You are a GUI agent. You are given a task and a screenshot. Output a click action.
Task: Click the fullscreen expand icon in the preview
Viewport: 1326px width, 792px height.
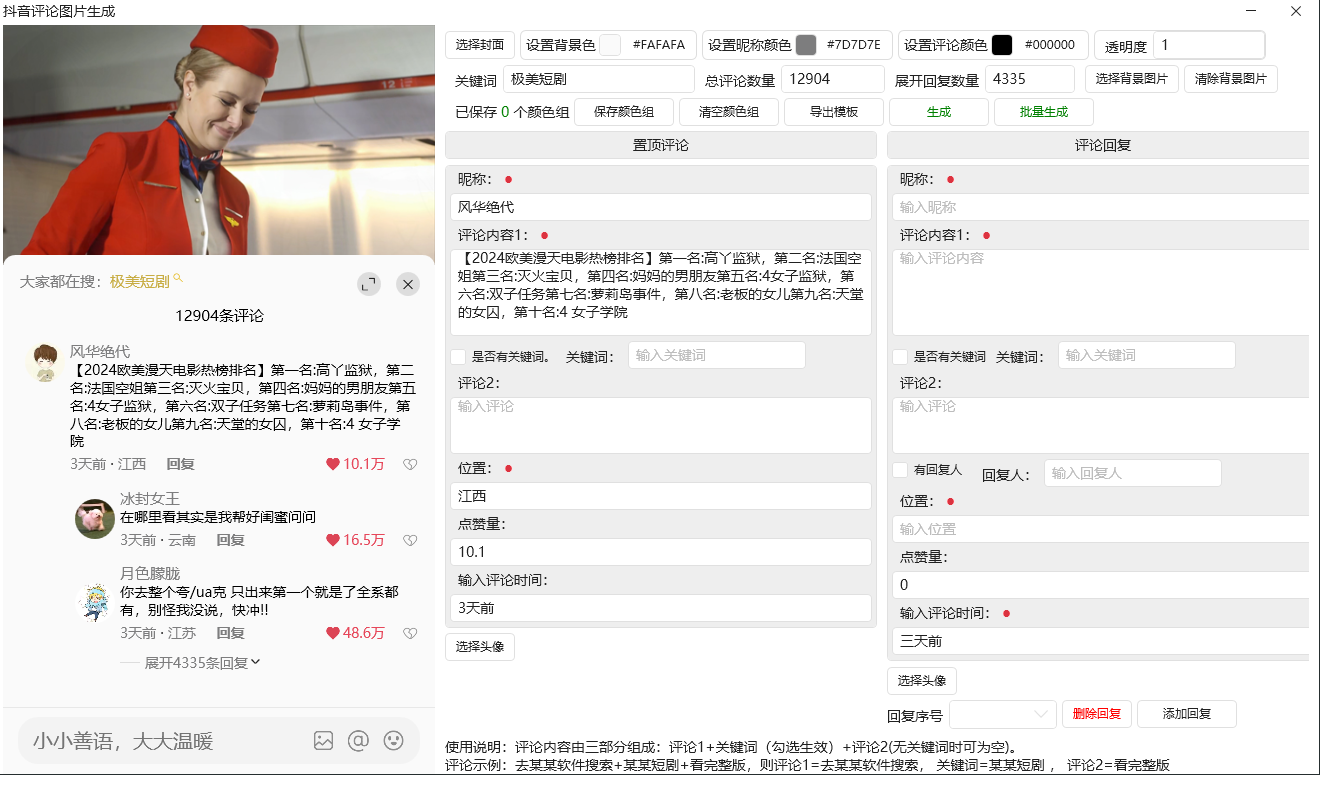tap(369, 284)
